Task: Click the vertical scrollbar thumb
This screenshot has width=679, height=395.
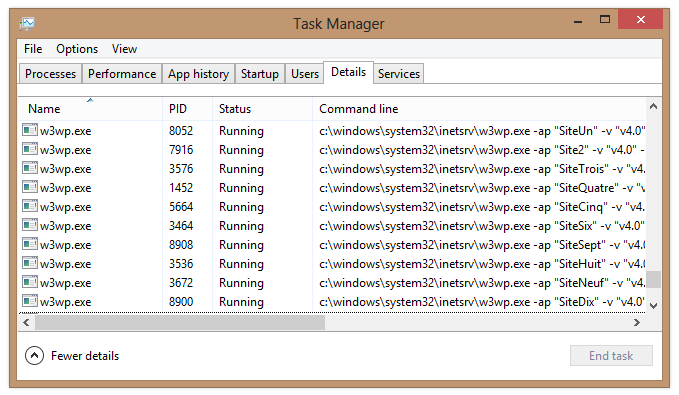Action: pos(653,279)
